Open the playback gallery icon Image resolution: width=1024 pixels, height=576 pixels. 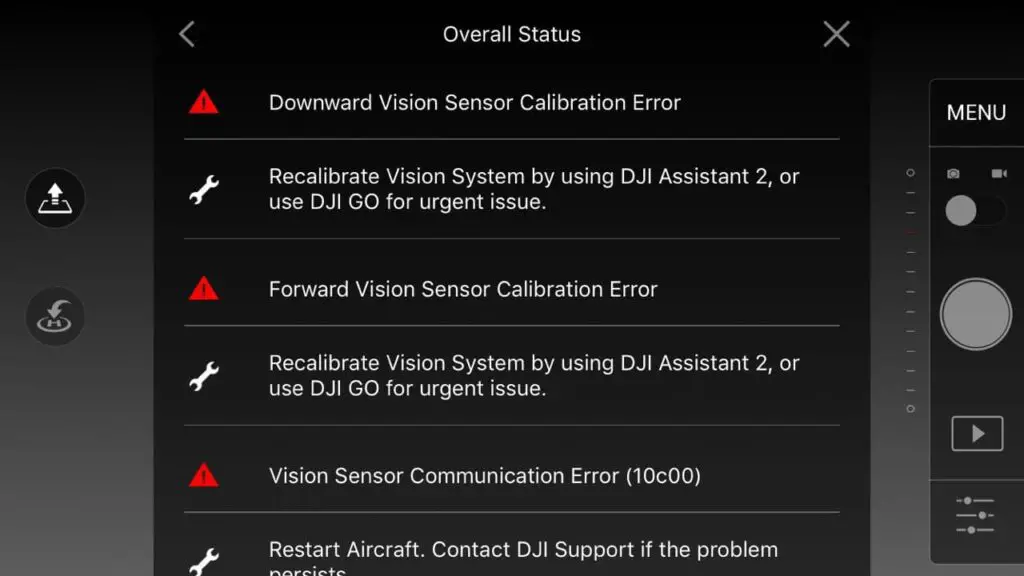(976, 433)
